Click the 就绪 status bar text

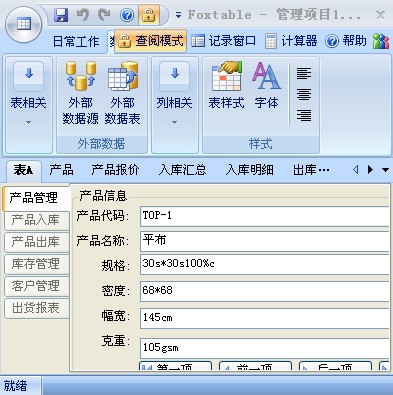click(x=15, y=386)
